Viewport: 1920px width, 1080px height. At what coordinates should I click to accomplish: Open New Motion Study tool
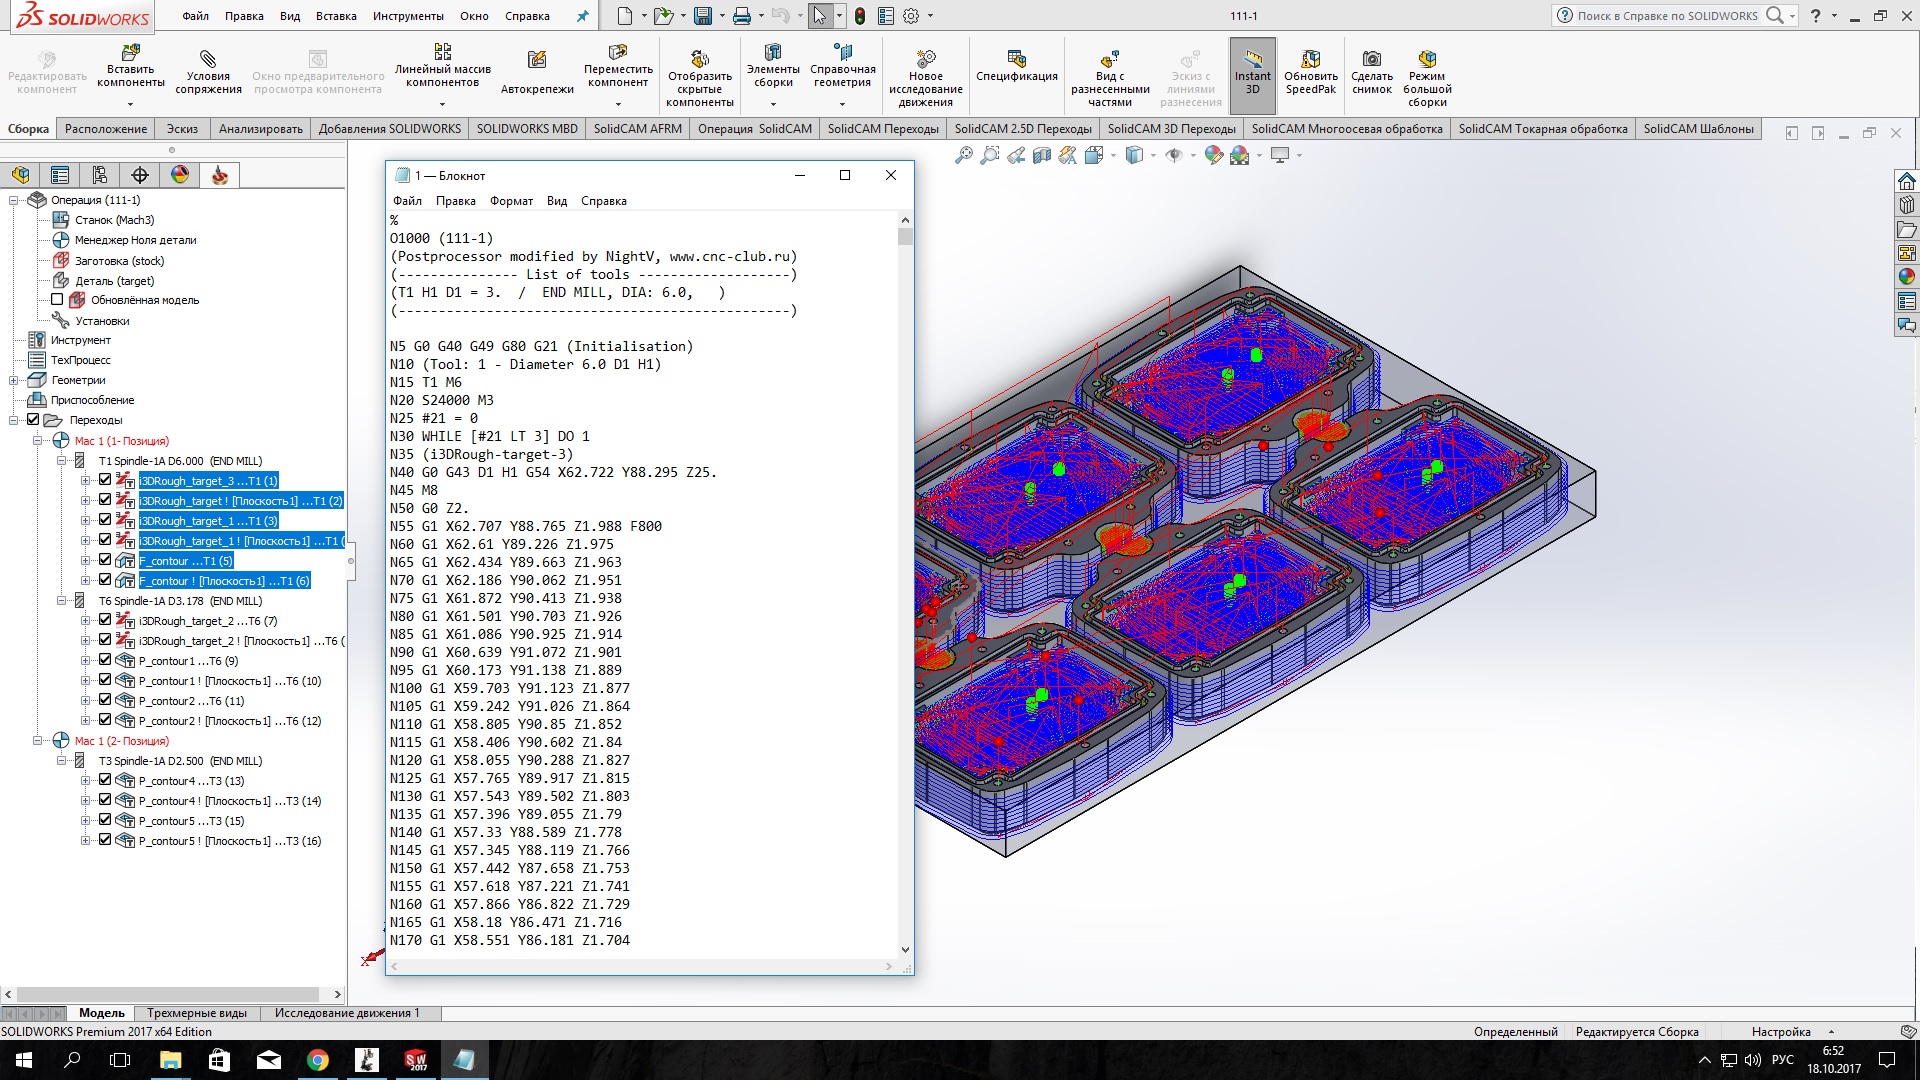[925, 59]
